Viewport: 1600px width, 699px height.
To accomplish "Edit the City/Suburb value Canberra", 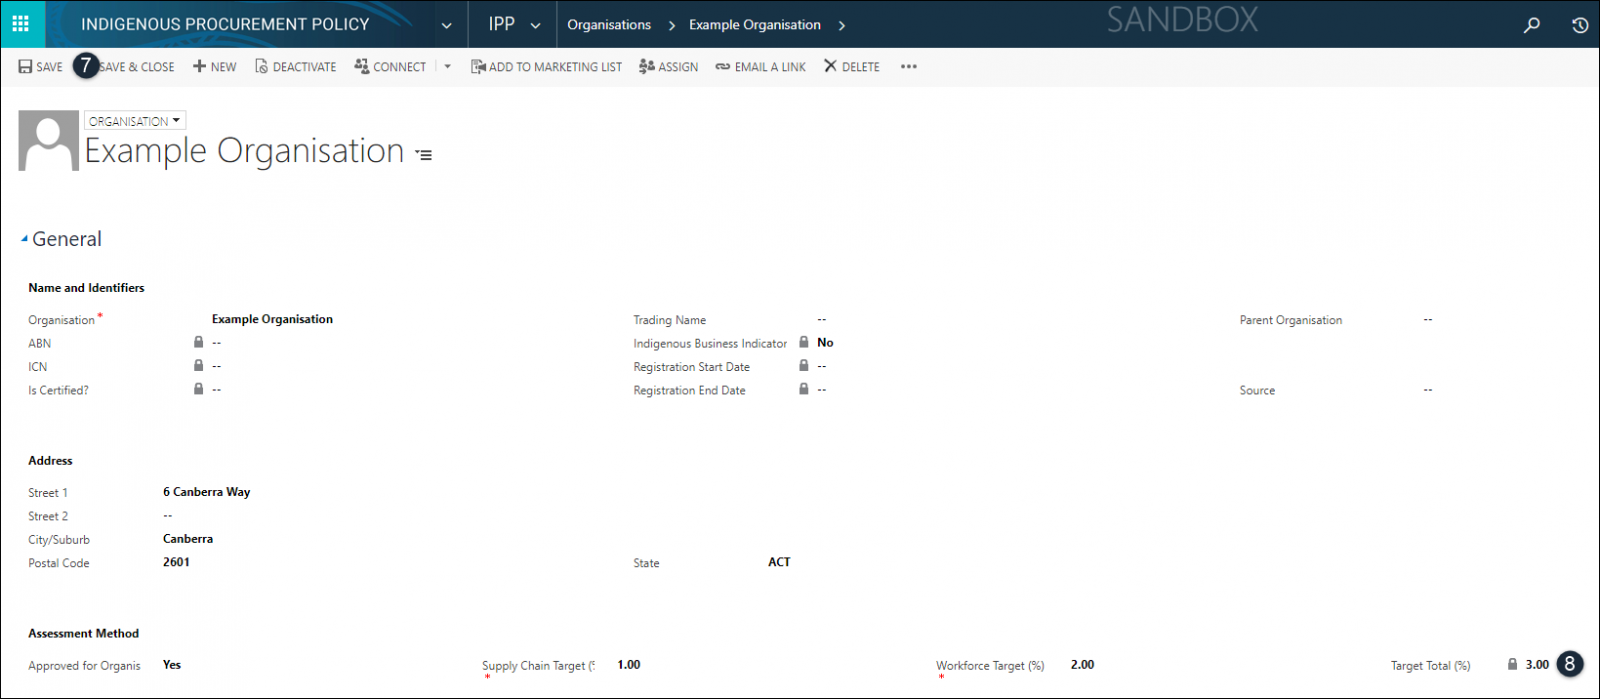I will (x=188, y=539).
